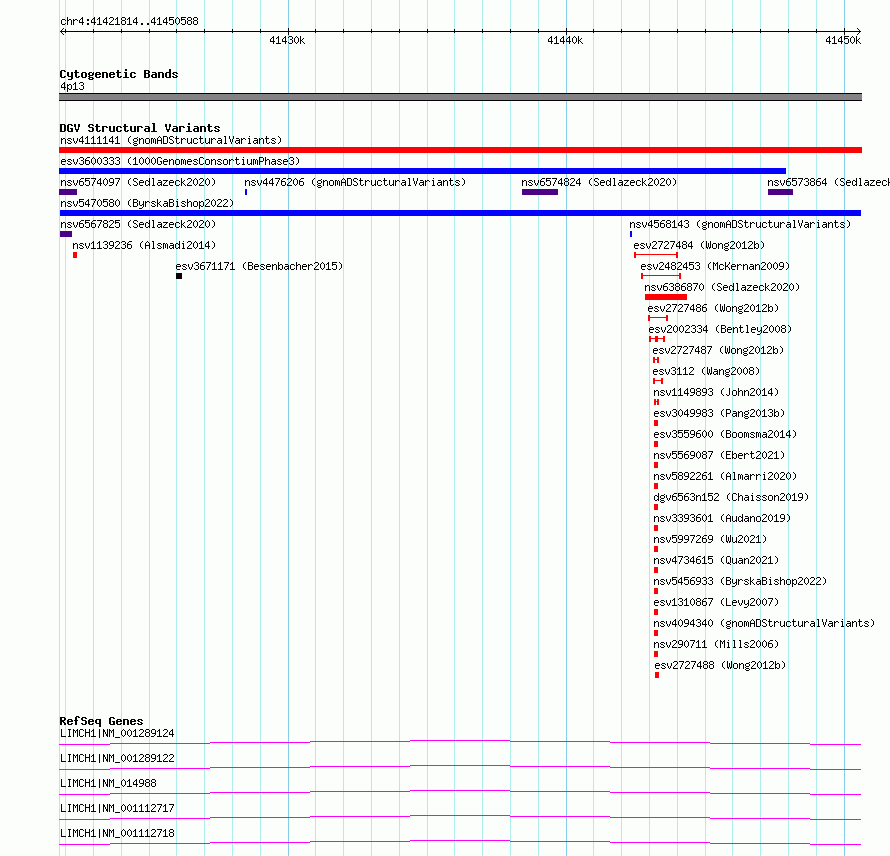The height and width of the screenshot is (856, 890).
Task: Click nsv4568143 gnomADStructuralVariants label
Action: click(740, 224)
